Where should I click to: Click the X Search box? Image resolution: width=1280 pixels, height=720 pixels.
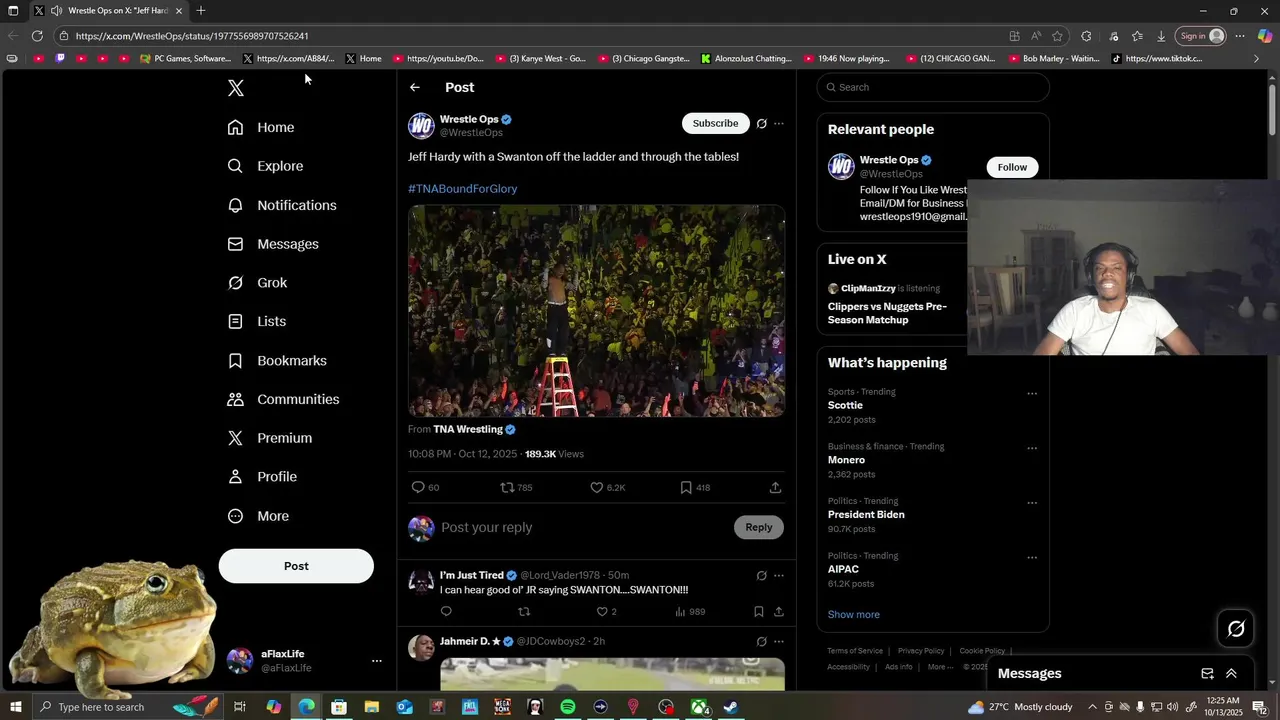coord(933,87)
